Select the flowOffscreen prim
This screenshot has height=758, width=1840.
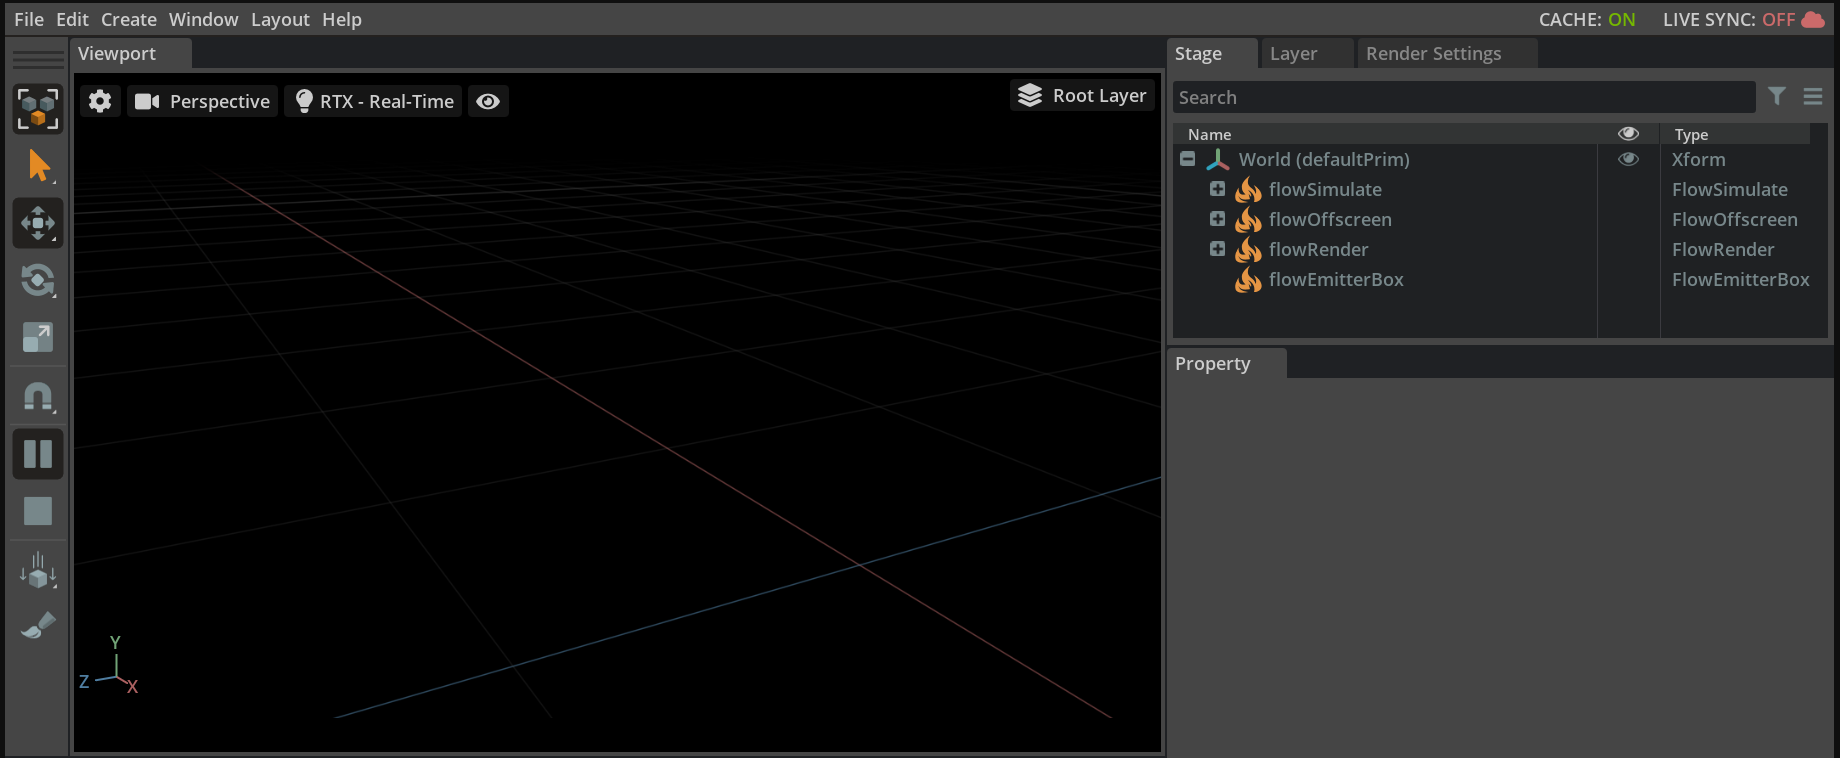1330,219
